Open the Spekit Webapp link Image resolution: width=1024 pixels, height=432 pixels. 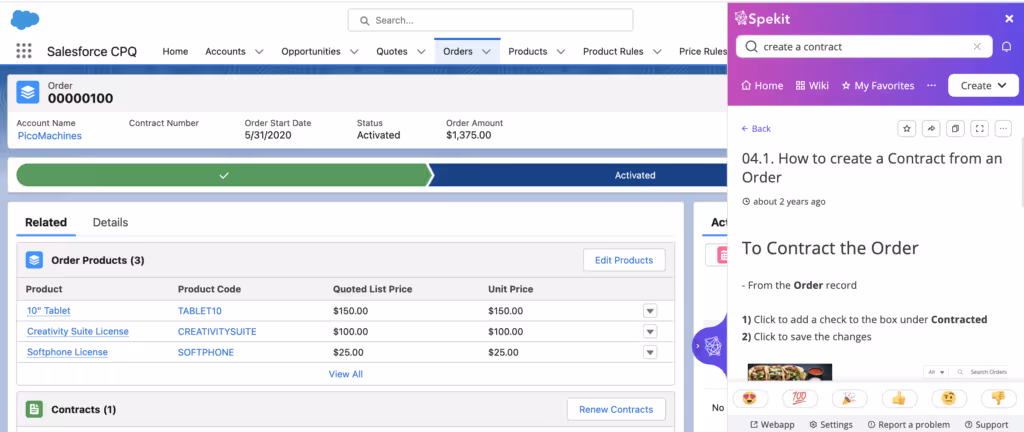point(772,424)
